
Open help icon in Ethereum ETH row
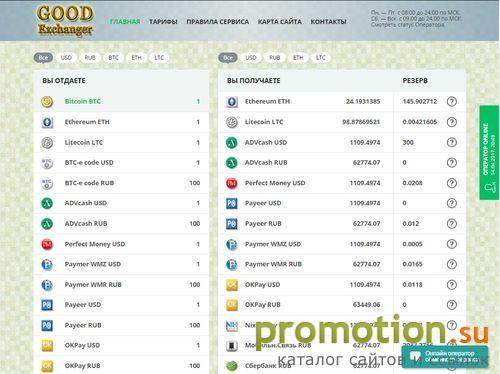point(452,102)
